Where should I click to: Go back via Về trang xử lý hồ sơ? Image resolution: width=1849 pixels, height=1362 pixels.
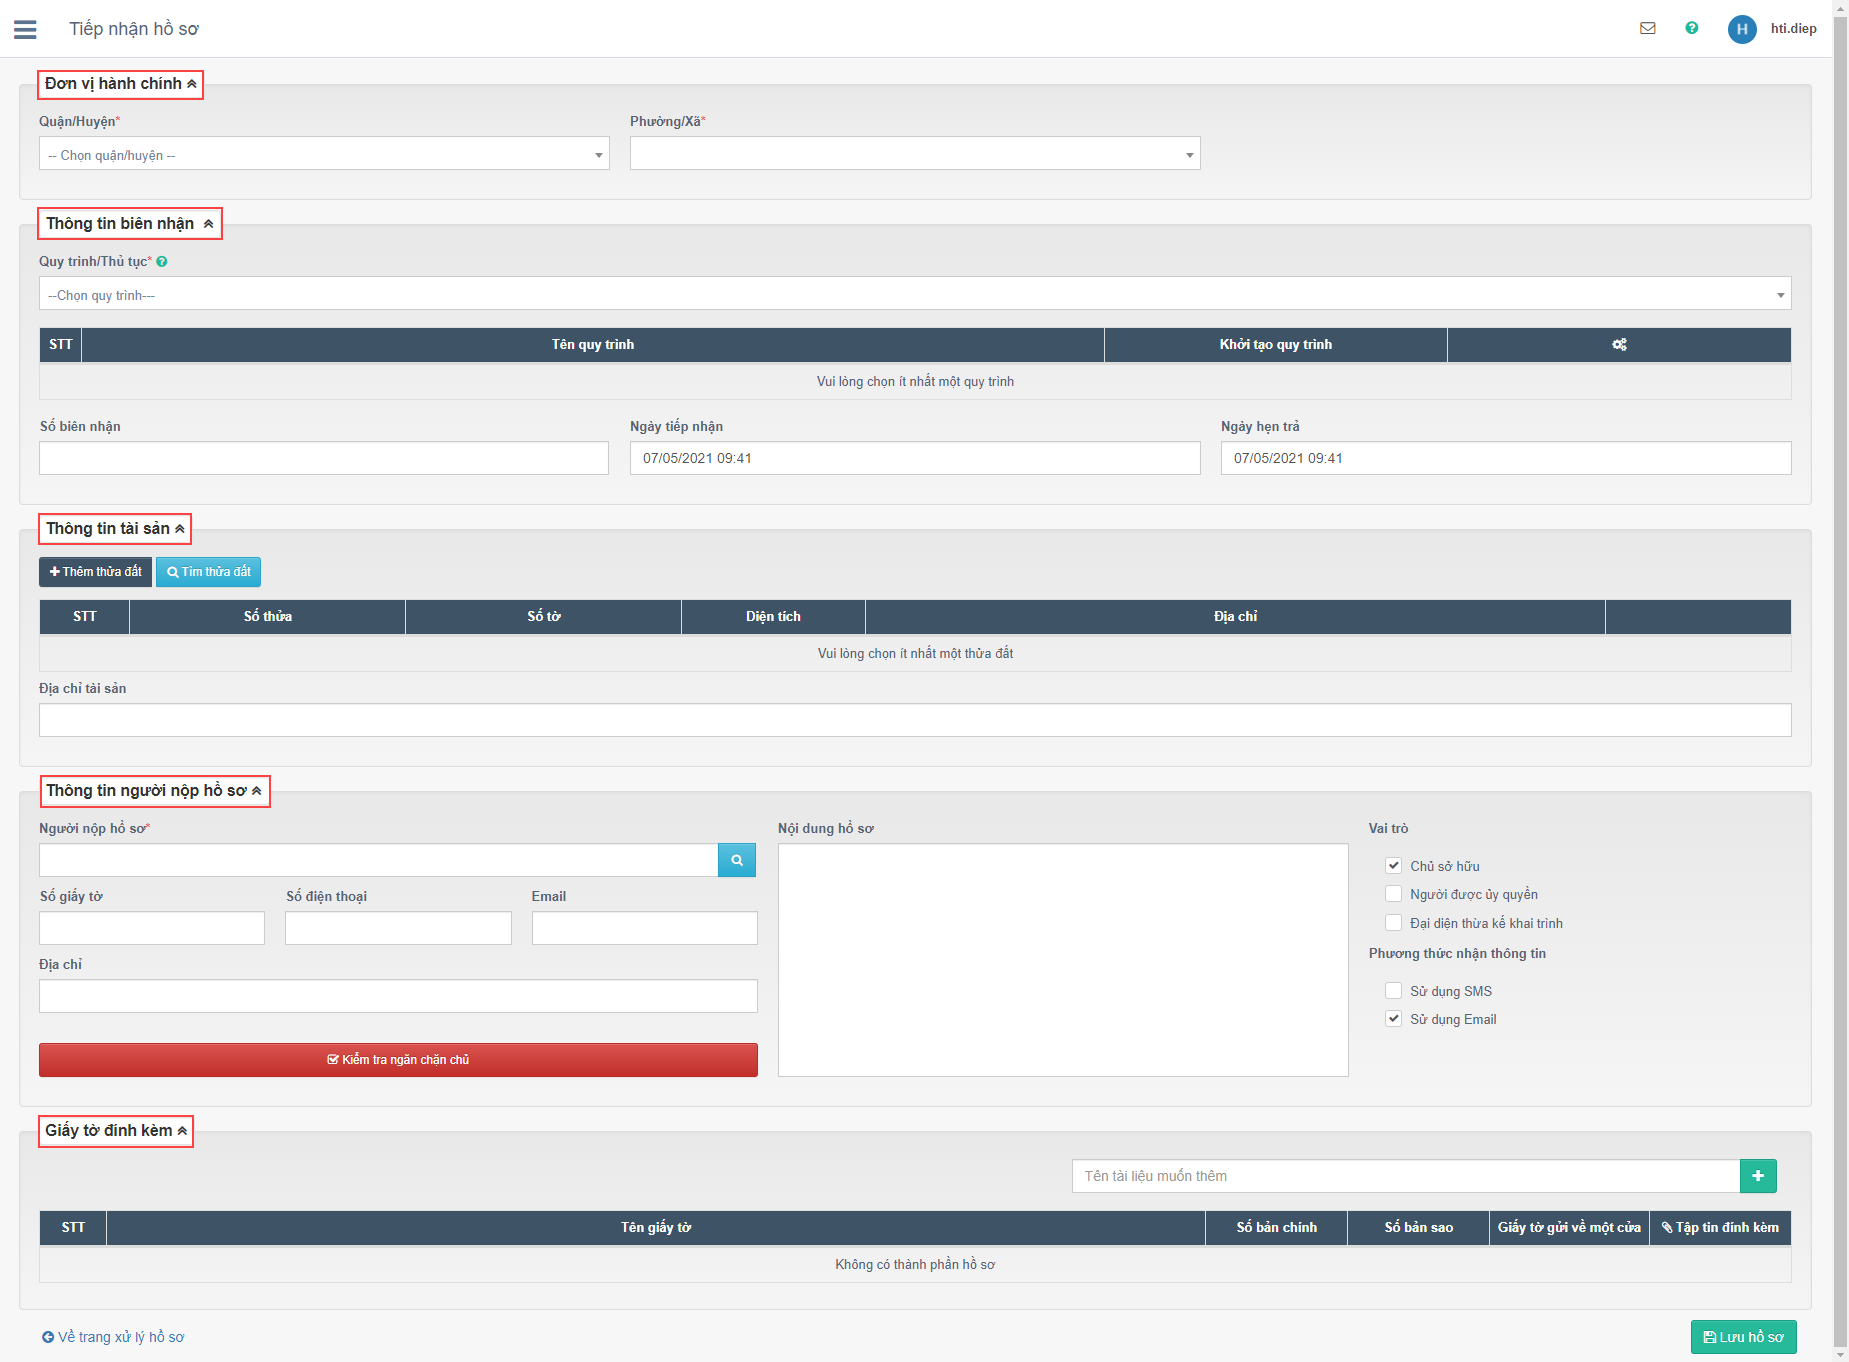tap(113, 1337)
